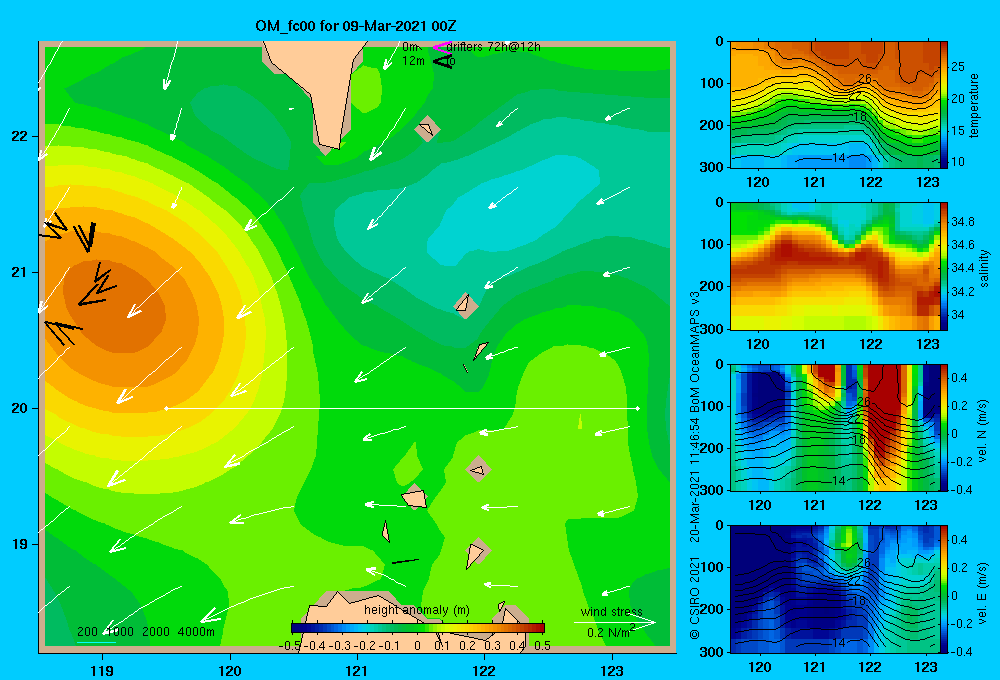Click the salinity colorbar
Viewport: 1000px width, 680px height.
[944, 266]
